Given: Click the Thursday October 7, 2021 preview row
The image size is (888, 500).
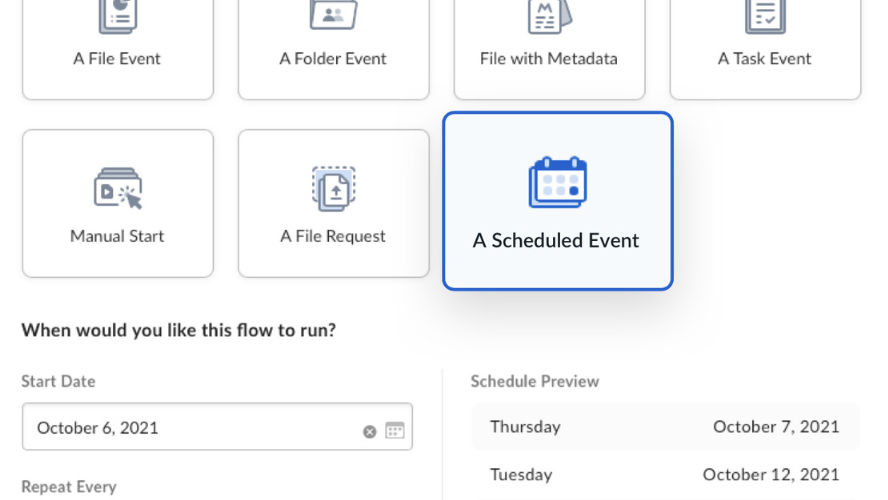Looking at the screenshot, I should [x=665, y=427].
